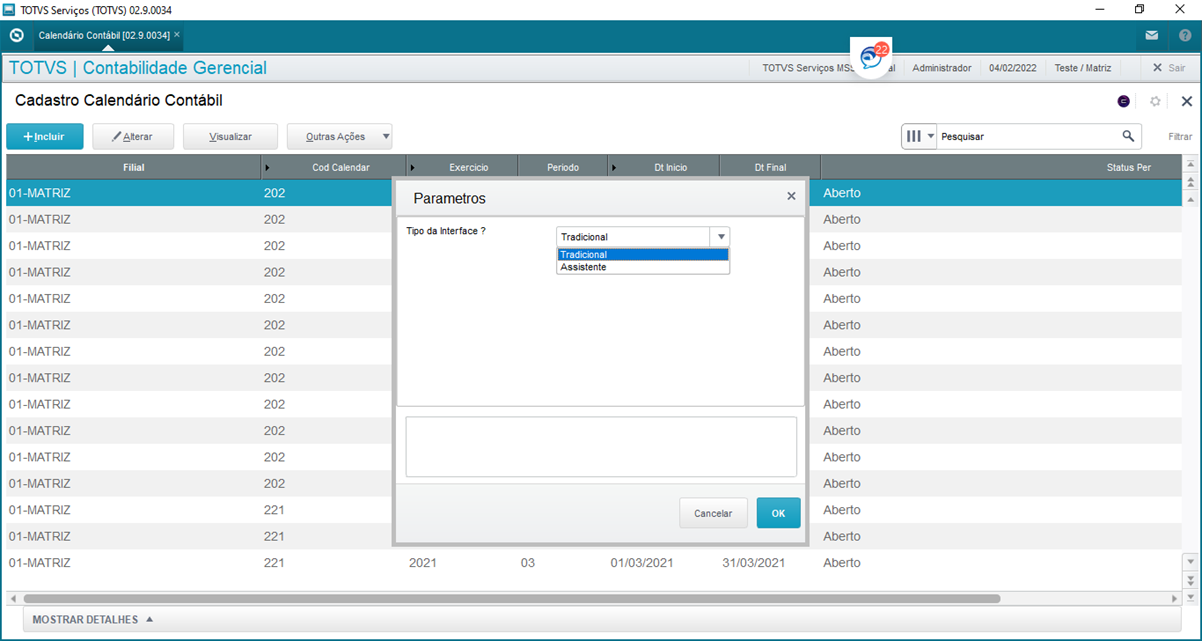Click the single down arrow scroll button
The width and height of the screenshot is (1202, 641).
pyautogui.click(x=1190, y=562)
